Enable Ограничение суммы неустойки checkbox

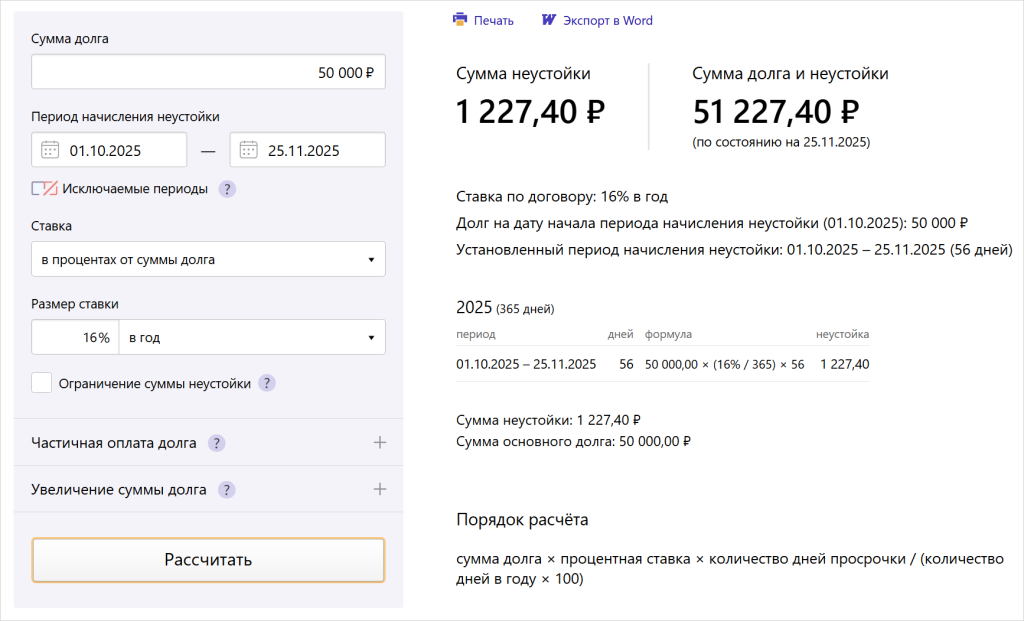42,383
